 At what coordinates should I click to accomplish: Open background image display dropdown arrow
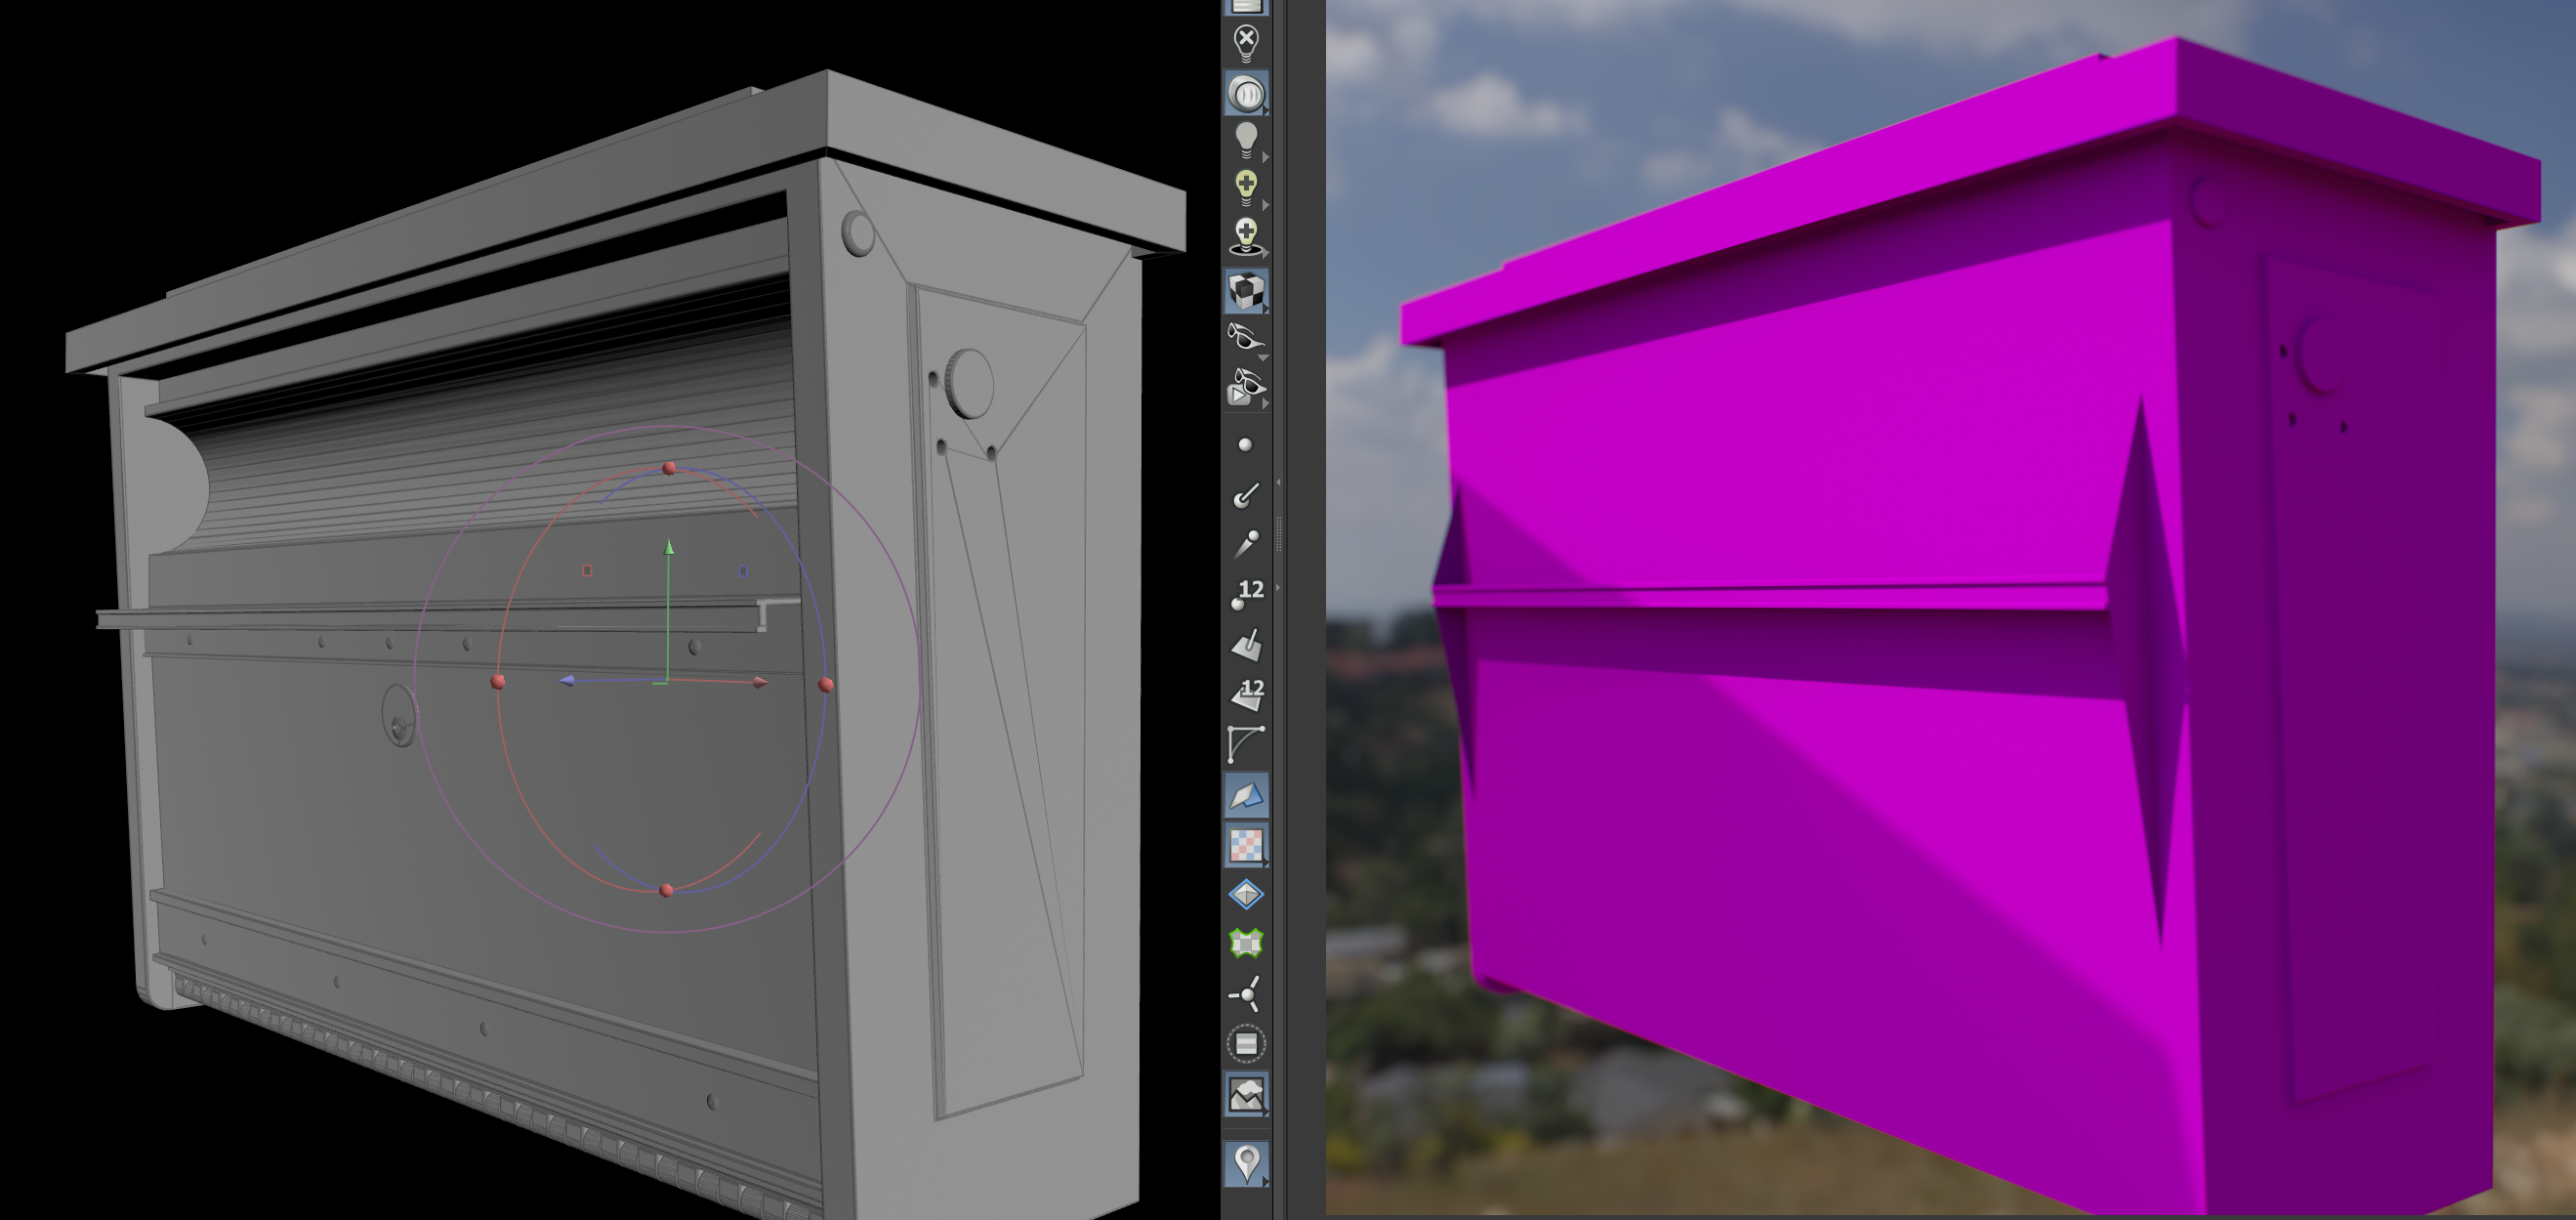(x=1266, y=1112)
